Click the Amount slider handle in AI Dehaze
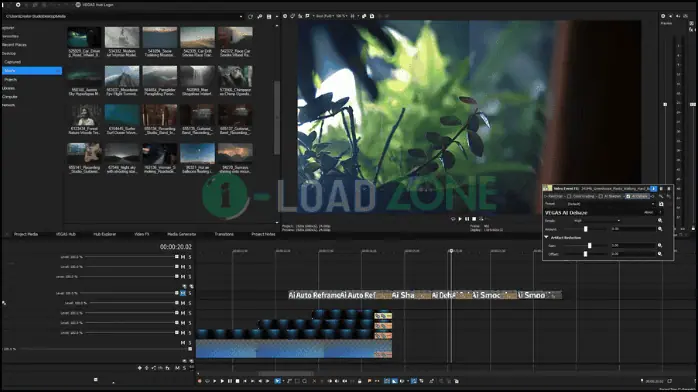 pos(586,229)
